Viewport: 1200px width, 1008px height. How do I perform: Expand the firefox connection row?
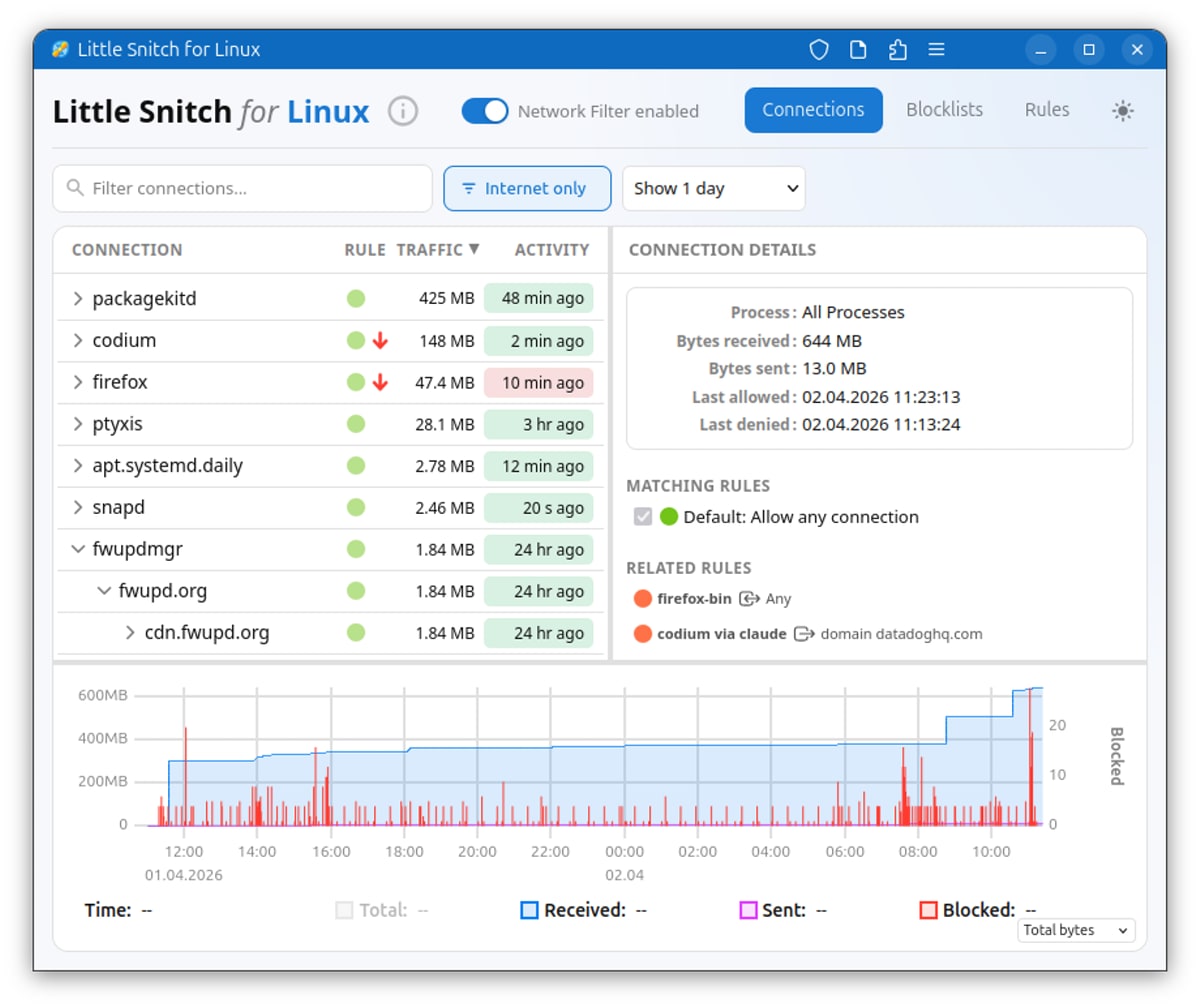pos(78,382)
